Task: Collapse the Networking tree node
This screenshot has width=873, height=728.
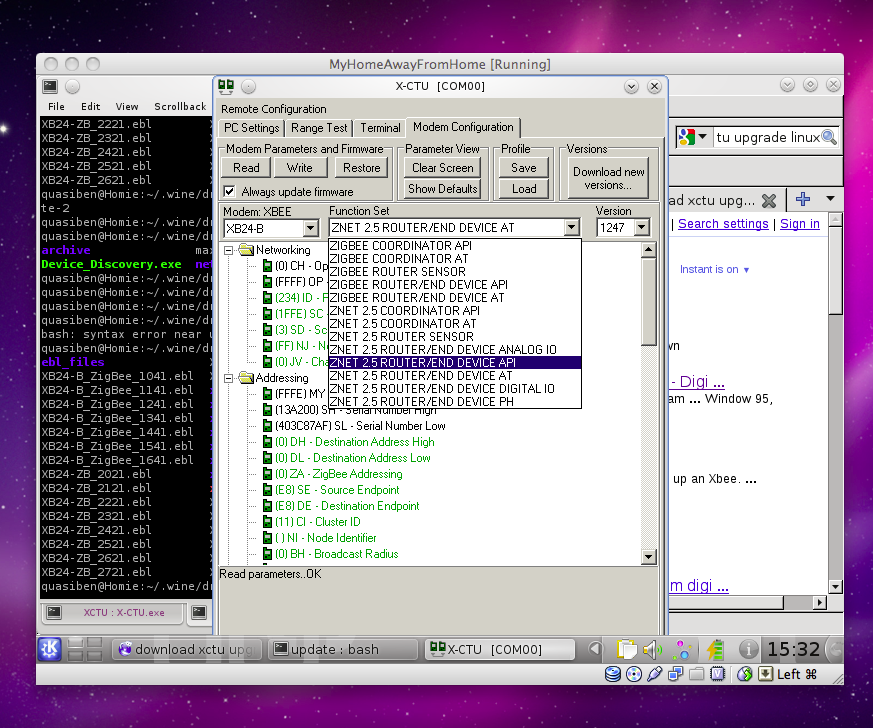Action: click(x=229, y=250)
